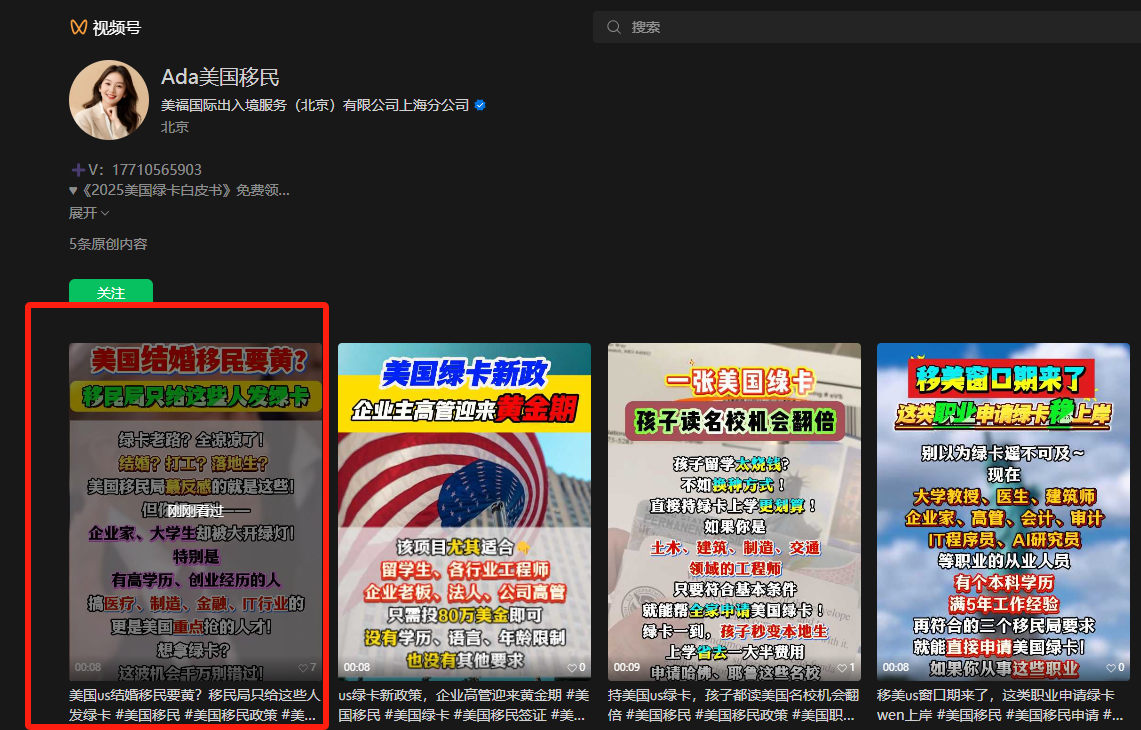Follow the account with 关注 button
The height and width of the screenshot is (730, 1141).
tap(111, 293)
